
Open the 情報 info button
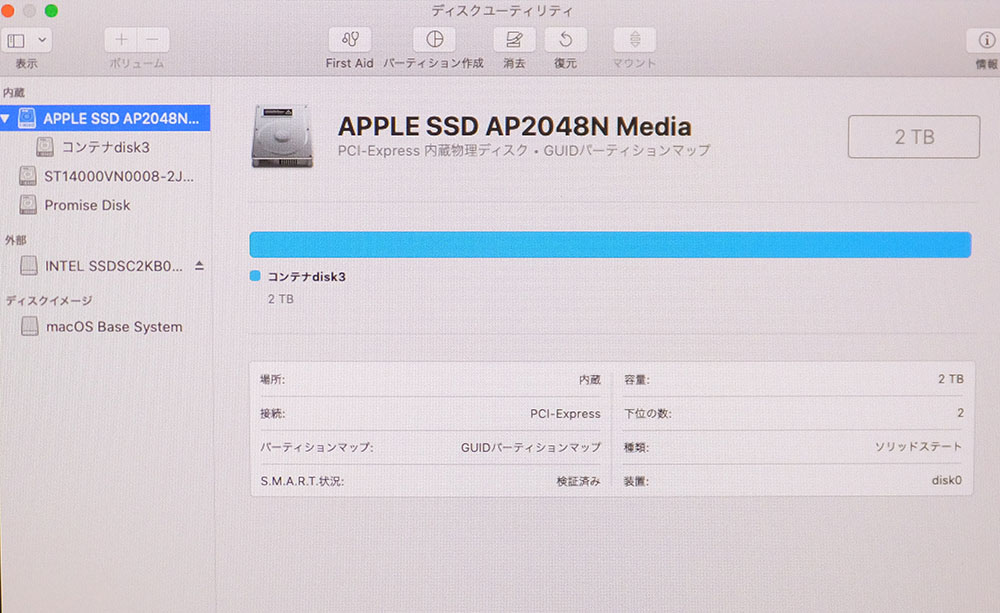985,40
